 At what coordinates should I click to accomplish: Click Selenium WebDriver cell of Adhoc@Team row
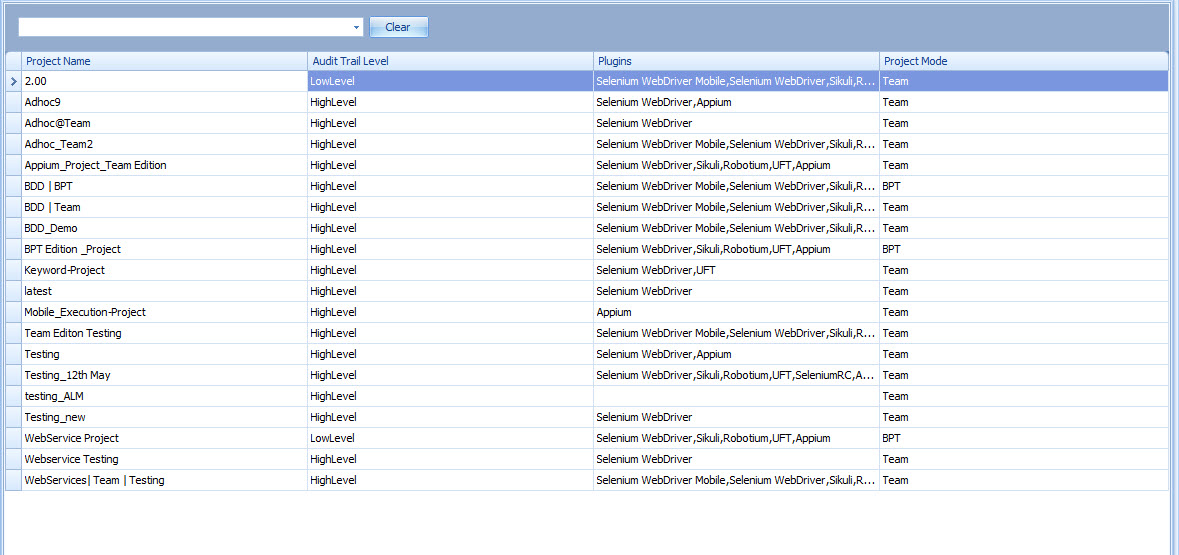click(735, 123)
